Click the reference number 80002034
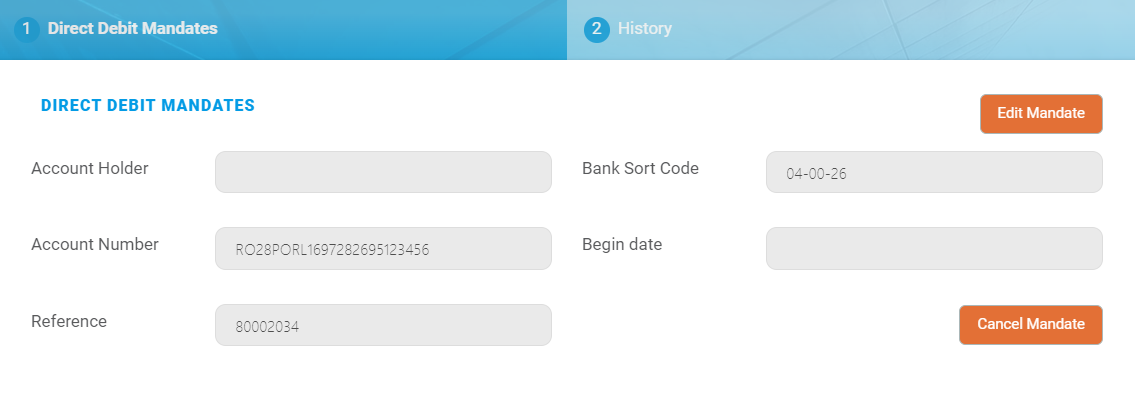 pyautogui.click(x=268, y=326)
